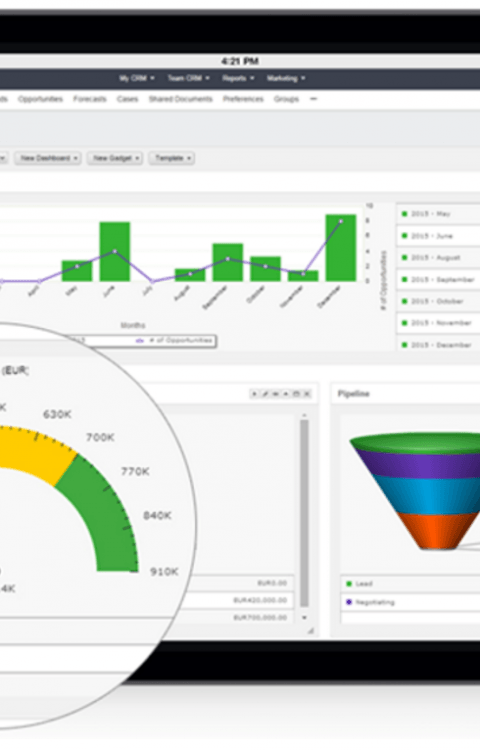Click the October bar in the chart
Image resolution: width=480 pixels, height=750 pixels.
pyautogui.click(x=265, y=269)
